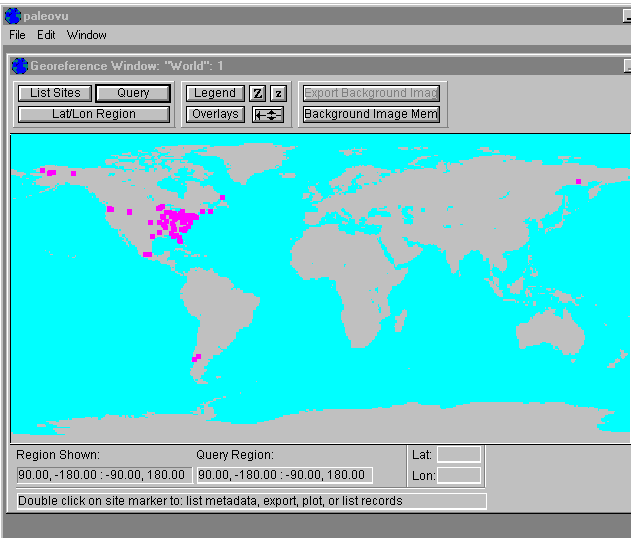
Task: Click the Lat/Lon Region button
Action: [x=94, y=114]
